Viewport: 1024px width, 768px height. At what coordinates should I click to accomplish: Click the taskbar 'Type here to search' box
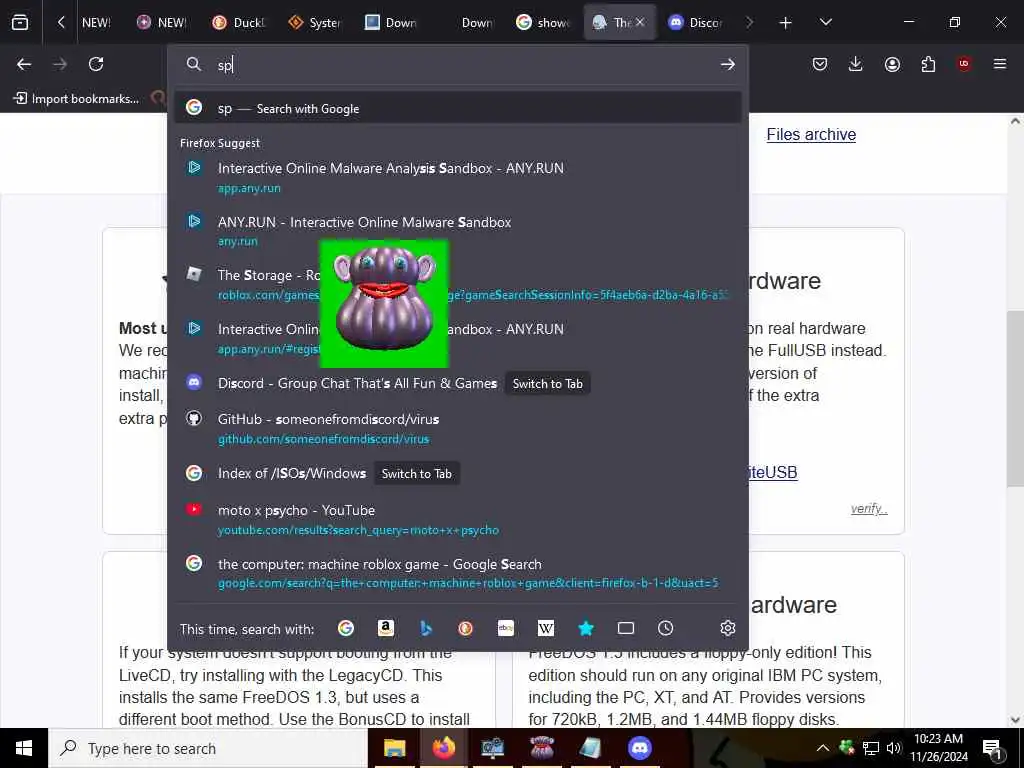click(x=208, y=748)
